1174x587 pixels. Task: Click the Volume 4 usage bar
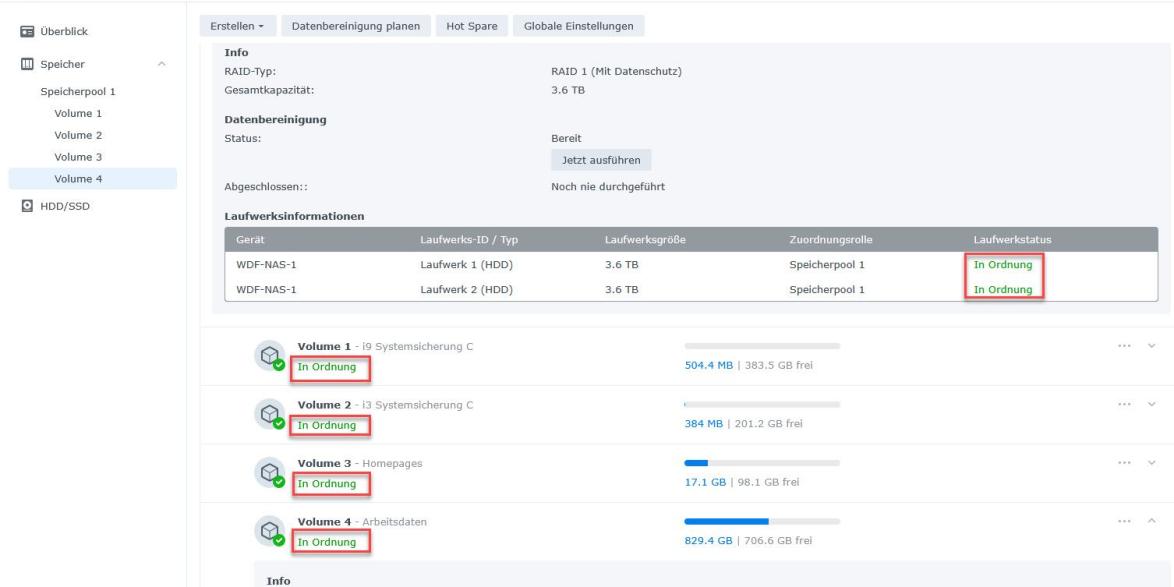[x=761, y=521]
